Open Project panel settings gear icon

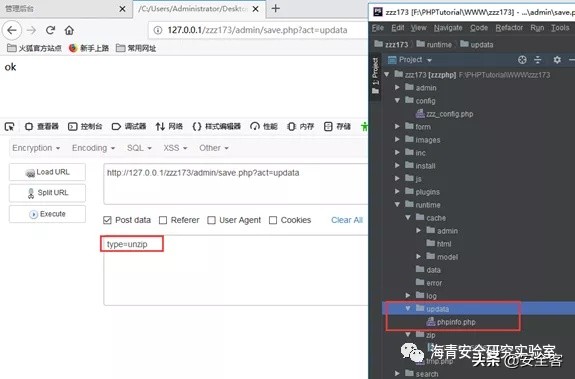pyautogui.click(x=557, y=60)
